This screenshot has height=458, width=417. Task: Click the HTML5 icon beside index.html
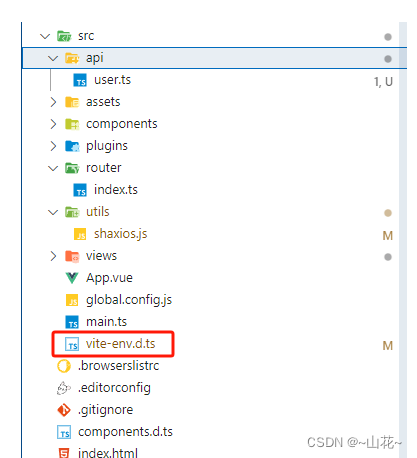[64, 453]
